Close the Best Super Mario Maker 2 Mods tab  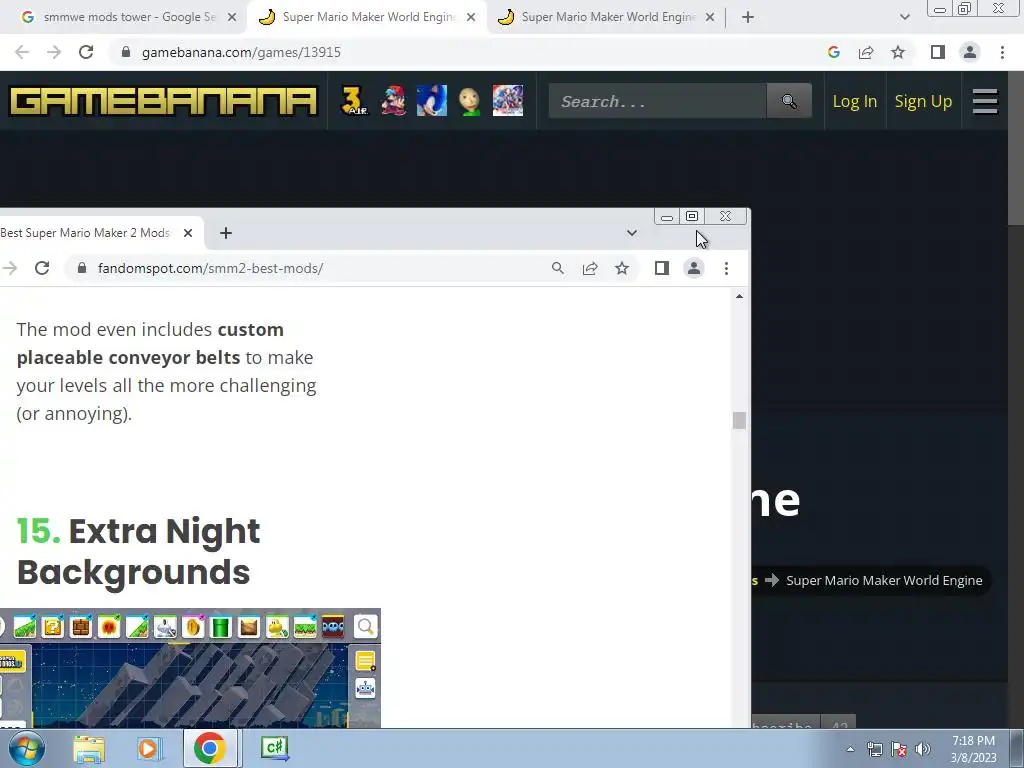click(188, 233)
